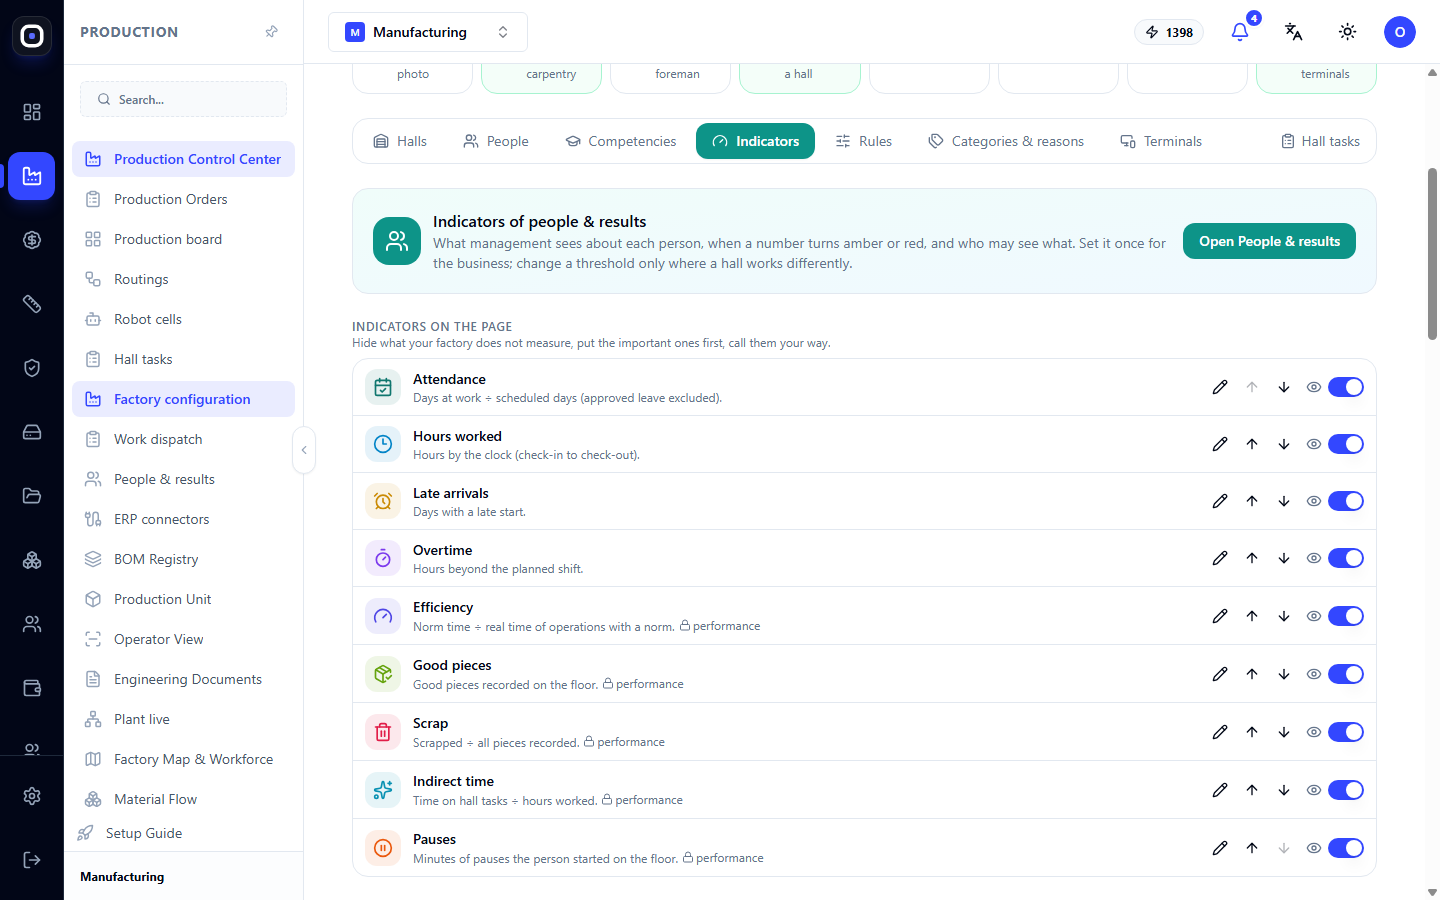Toggle off the Attendance indicator switch
The height and width of the screenshot is (900, 1440).
coord(1346,387)
